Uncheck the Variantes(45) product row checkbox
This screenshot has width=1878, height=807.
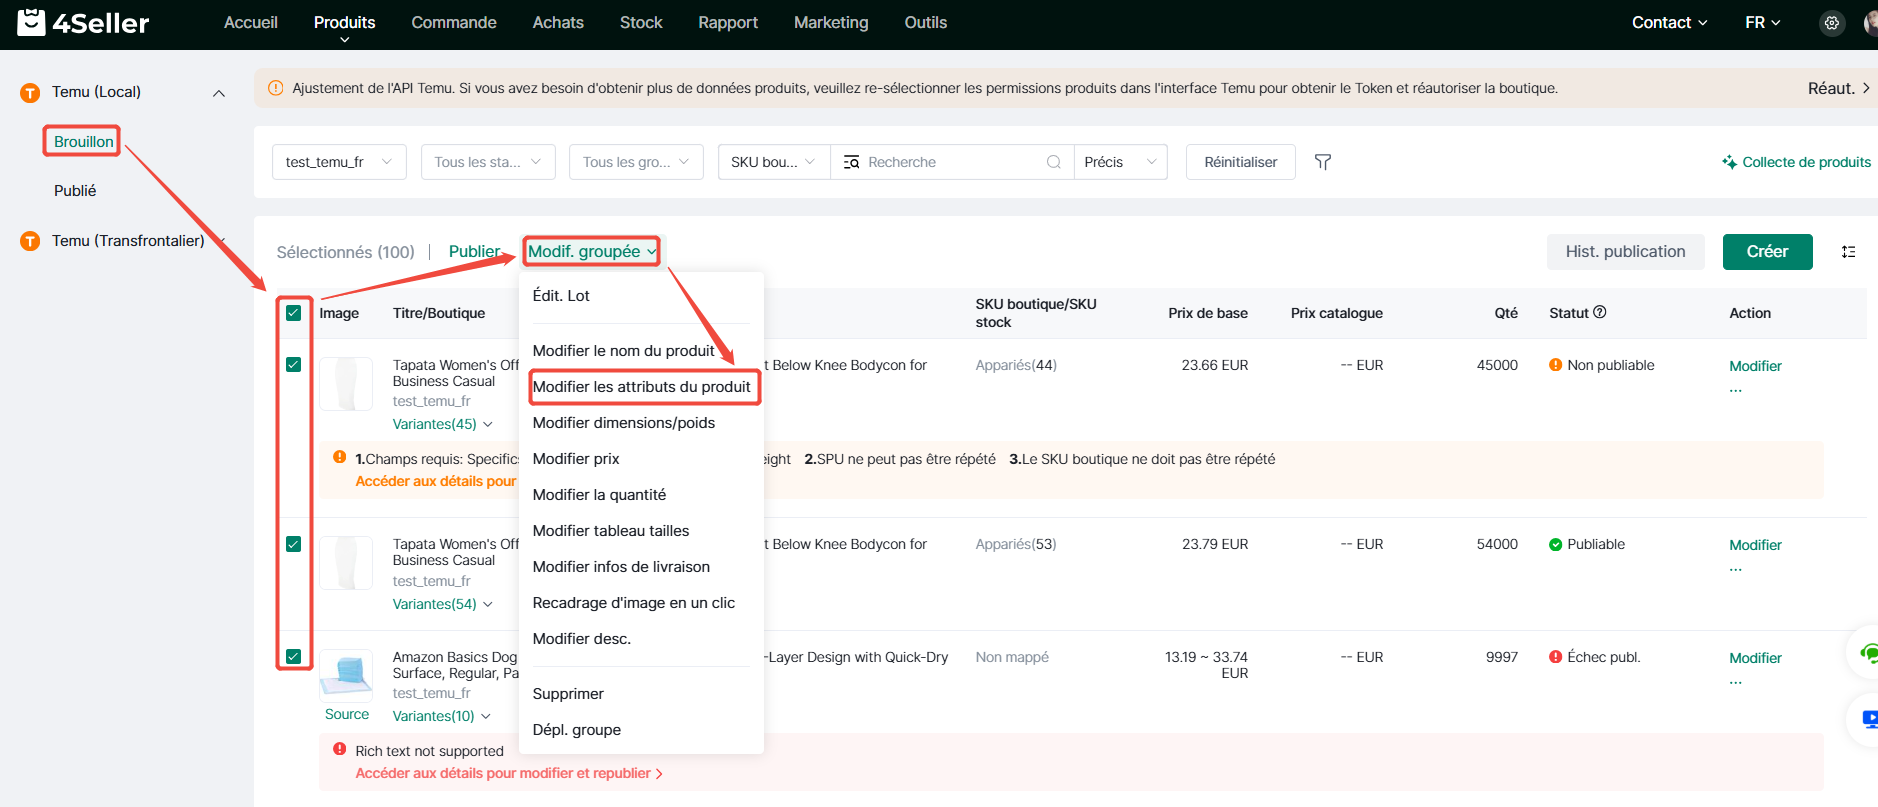click(293, 364)
